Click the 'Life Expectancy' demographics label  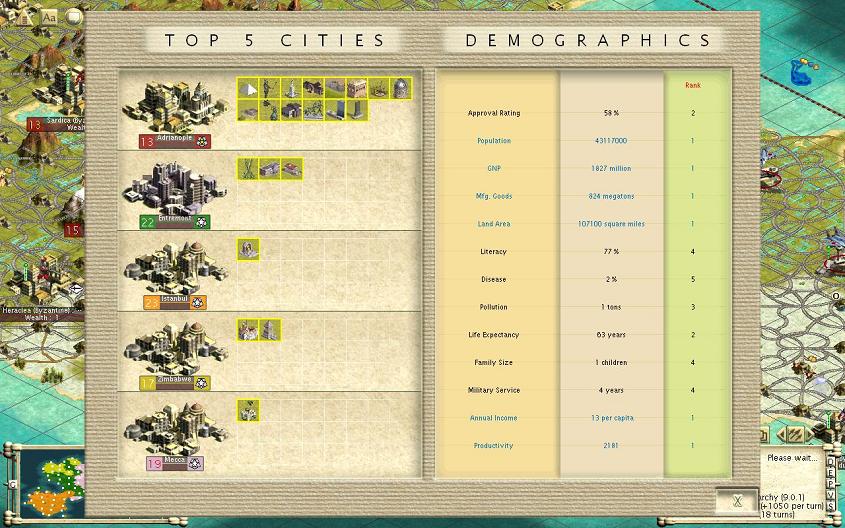(x=494, y=335)
